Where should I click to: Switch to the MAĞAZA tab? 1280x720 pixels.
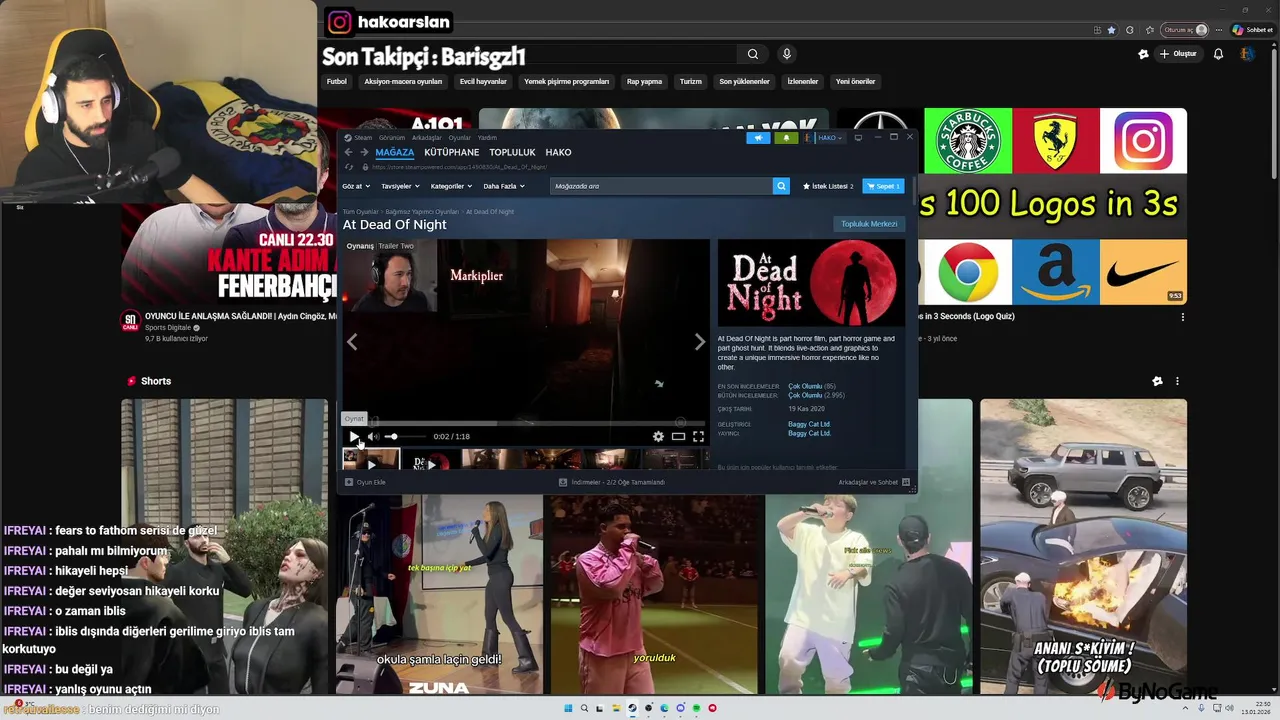pyautogui.click(x=395, y=152)
